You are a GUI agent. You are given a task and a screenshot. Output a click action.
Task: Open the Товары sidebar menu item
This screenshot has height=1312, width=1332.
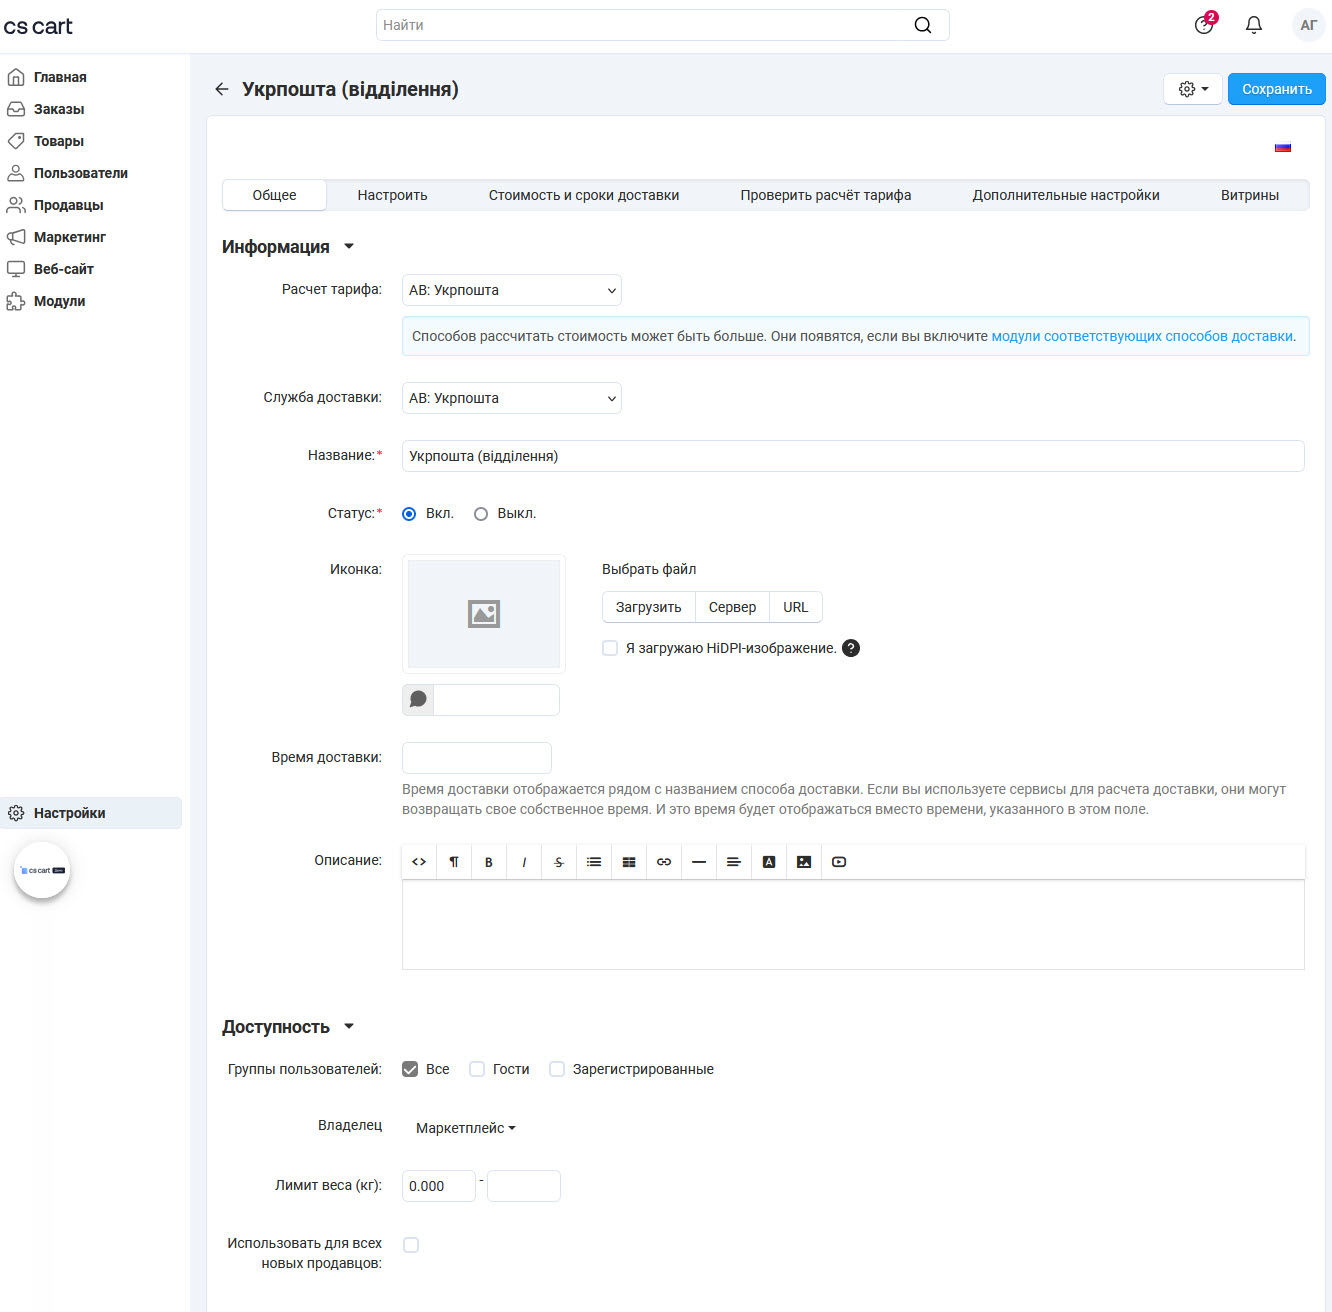pyautogui.click(x=59, y=141)
